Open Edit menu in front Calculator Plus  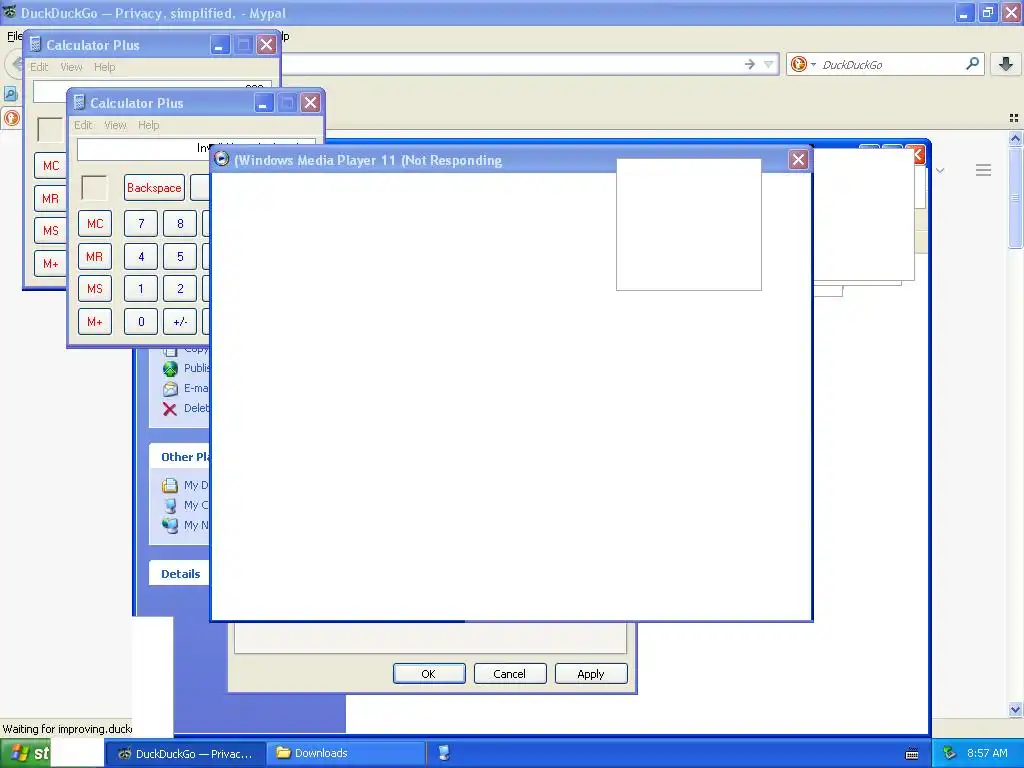83,125
